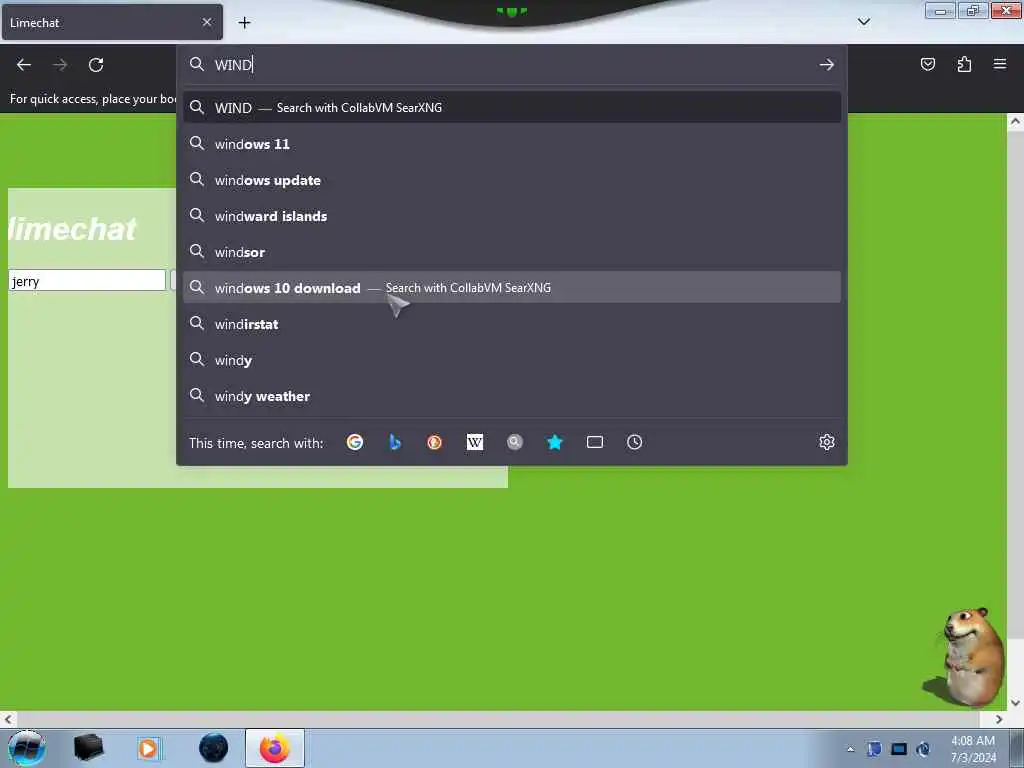The width and height of the screenshot is (1024, 768).
Task: Open the clock showing 4:08 AM
Action: click(x=973, y=749)
